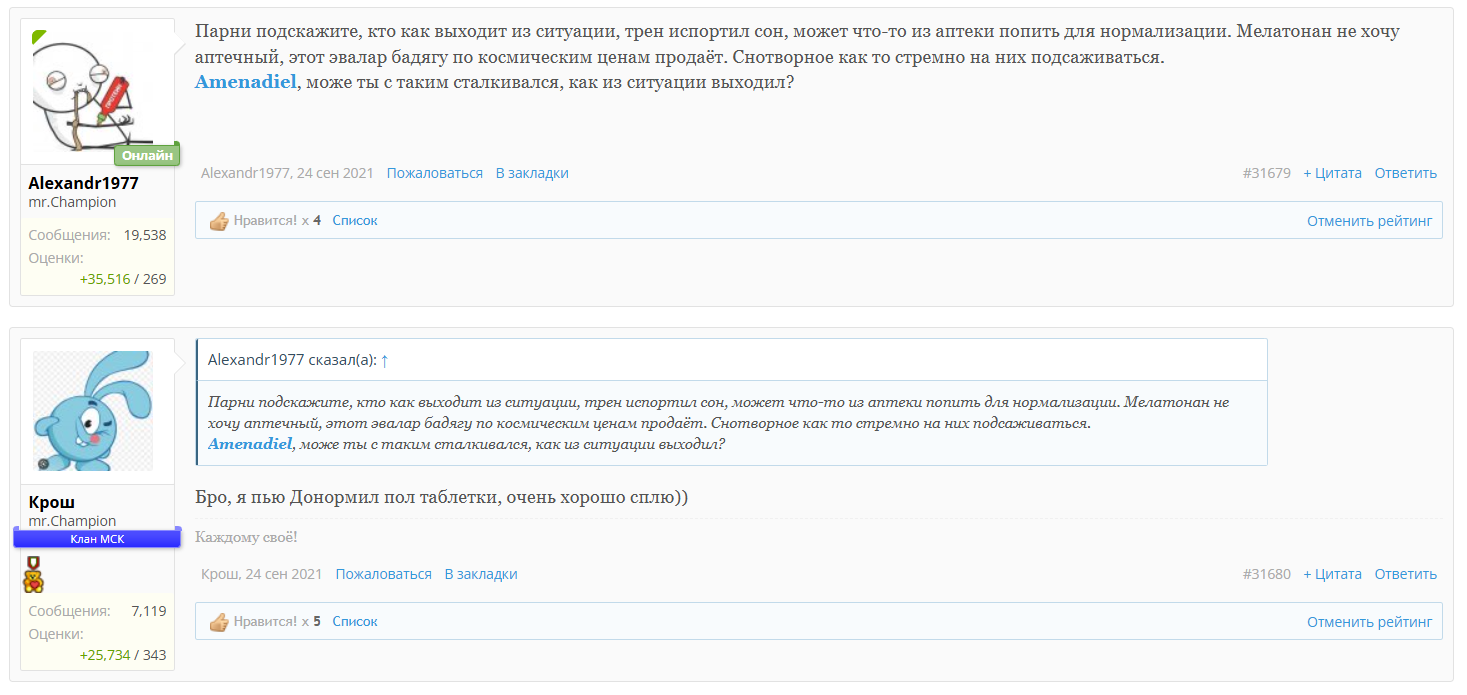Click message count 7,119

click(x=149, y=611)
